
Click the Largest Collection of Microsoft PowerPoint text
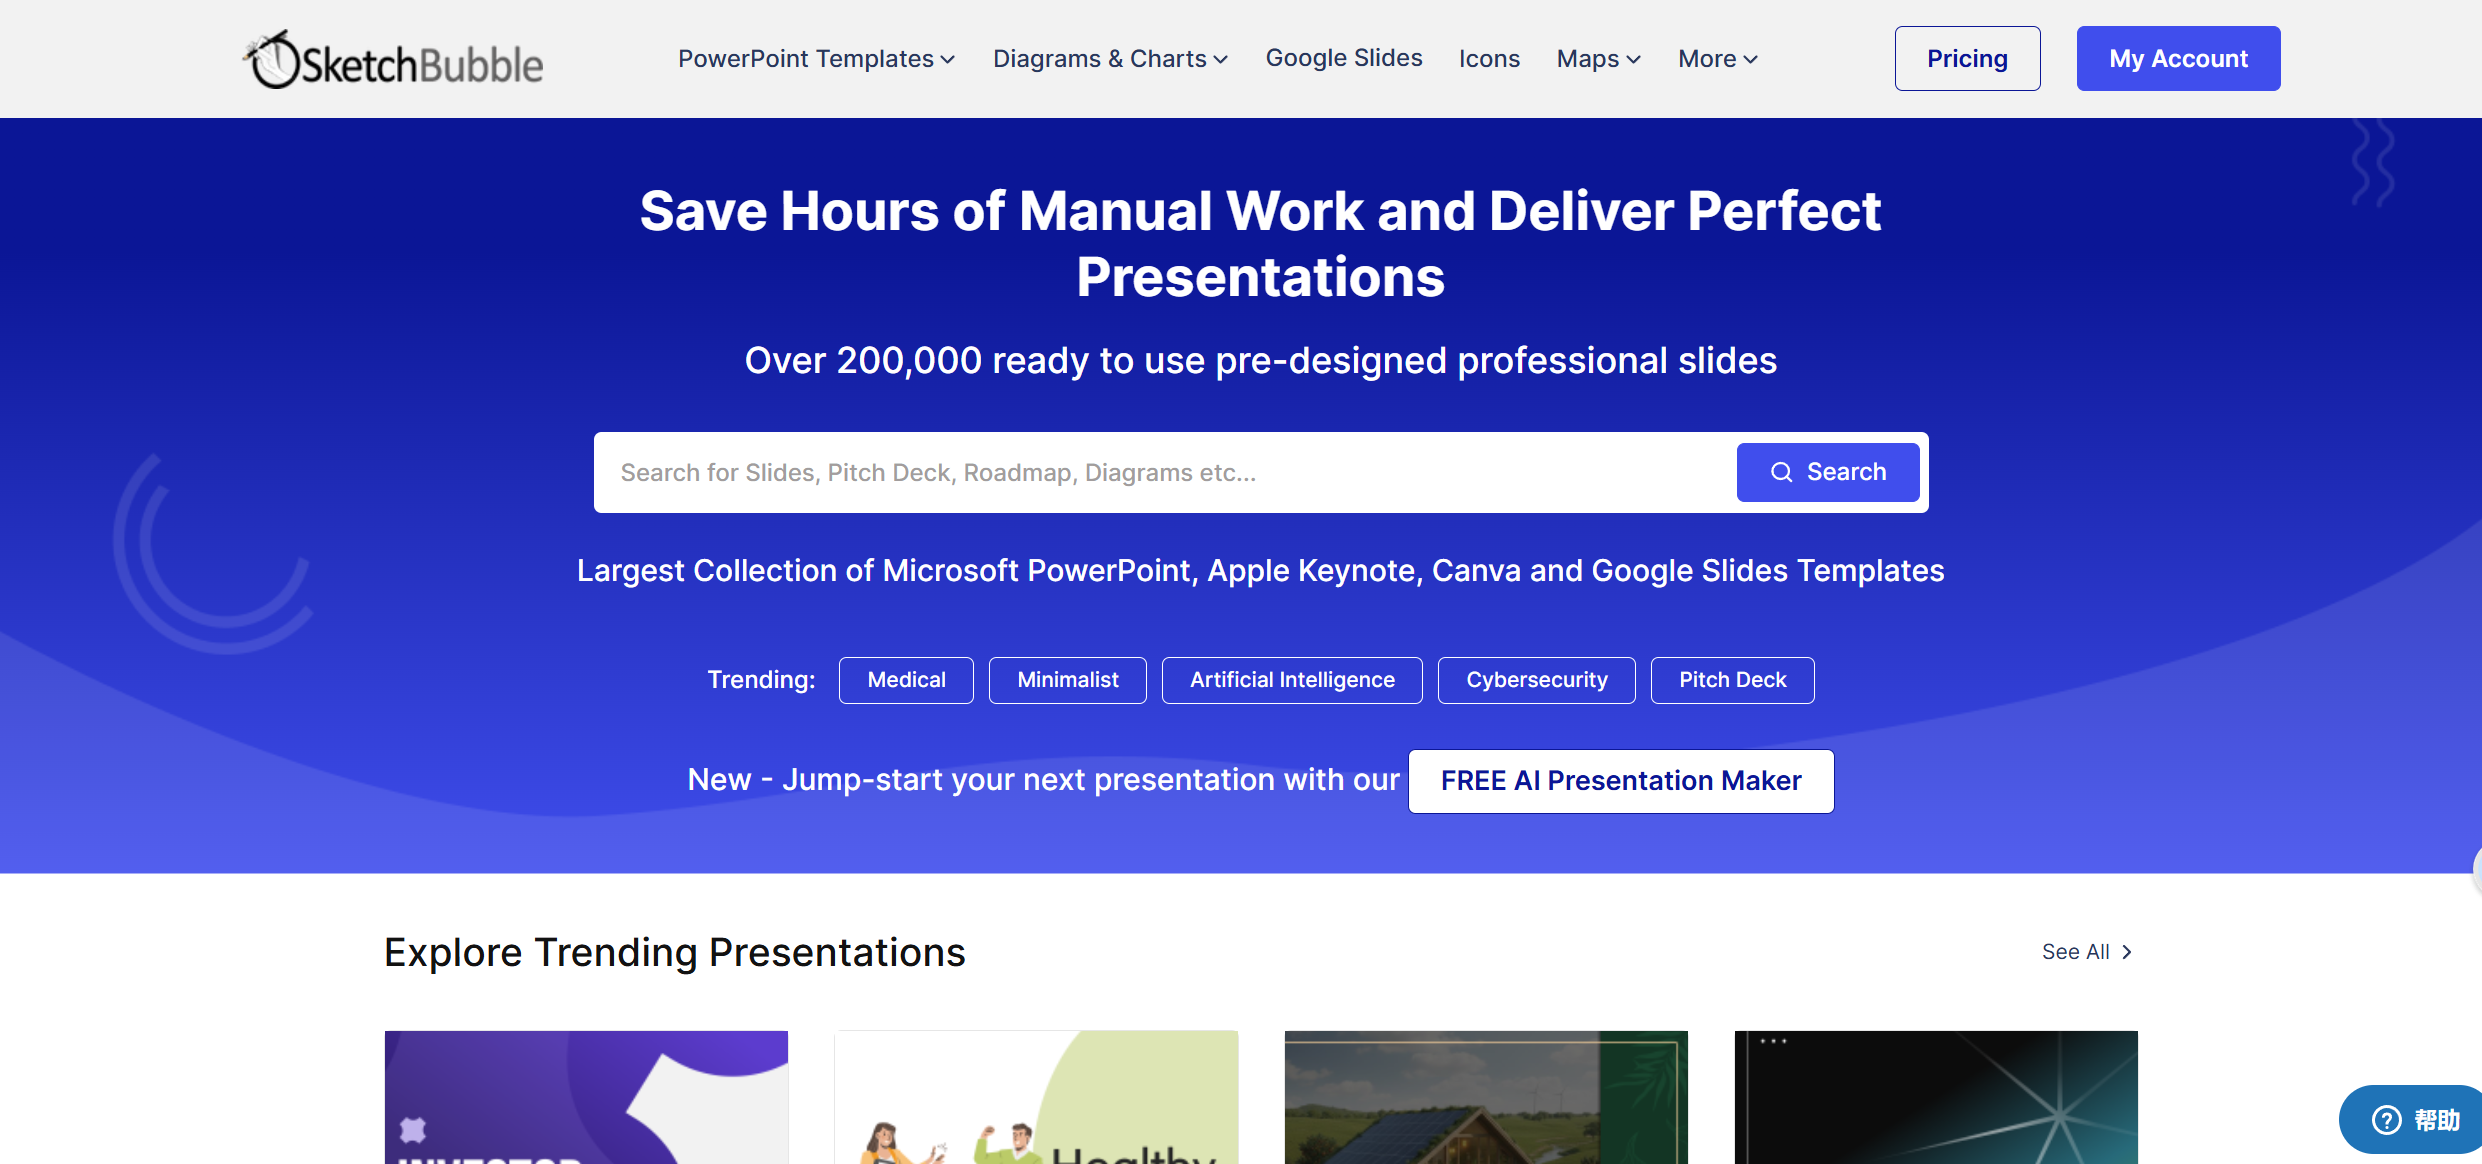coord(1261,571)
